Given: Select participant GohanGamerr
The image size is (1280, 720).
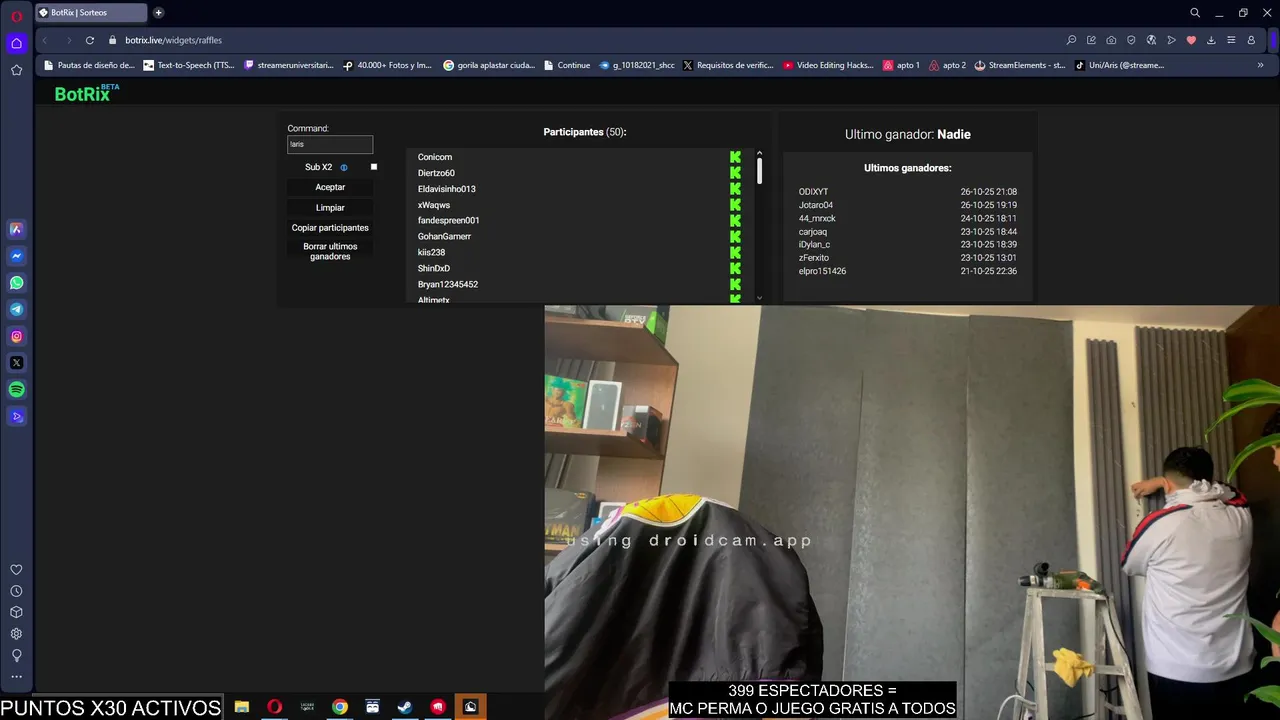Looking at the screenshot, I should (444, 237).
